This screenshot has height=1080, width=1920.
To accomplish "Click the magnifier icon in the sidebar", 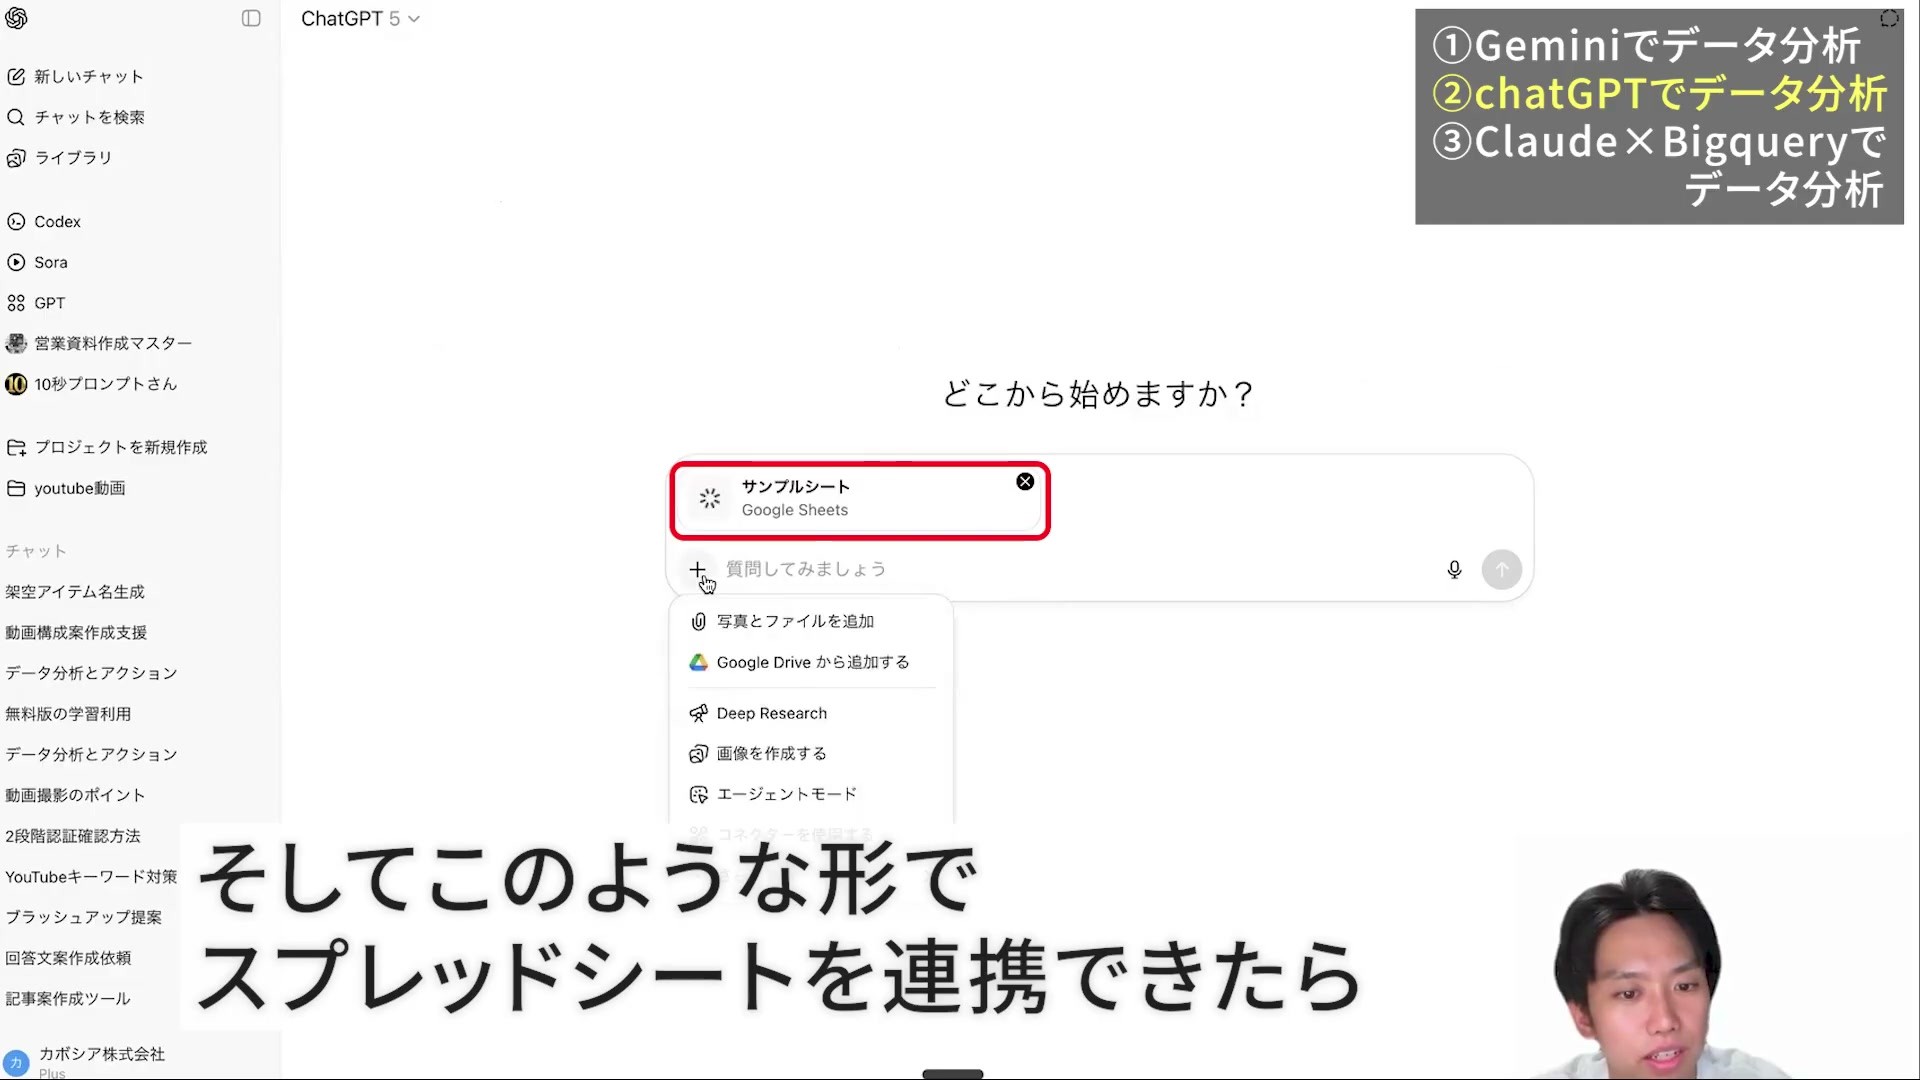I will click(16, 117).
